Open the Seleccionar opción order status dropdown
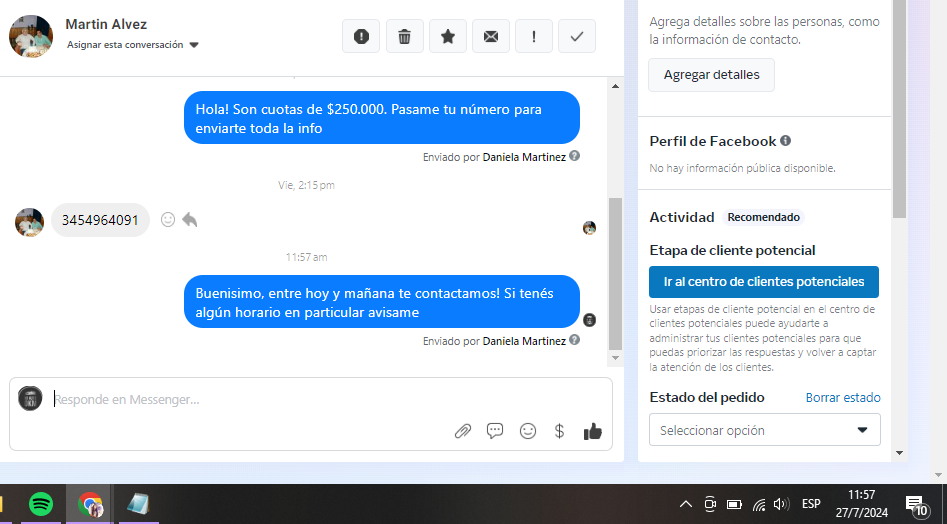Screen dimensions: 947x524 point(764,430)
